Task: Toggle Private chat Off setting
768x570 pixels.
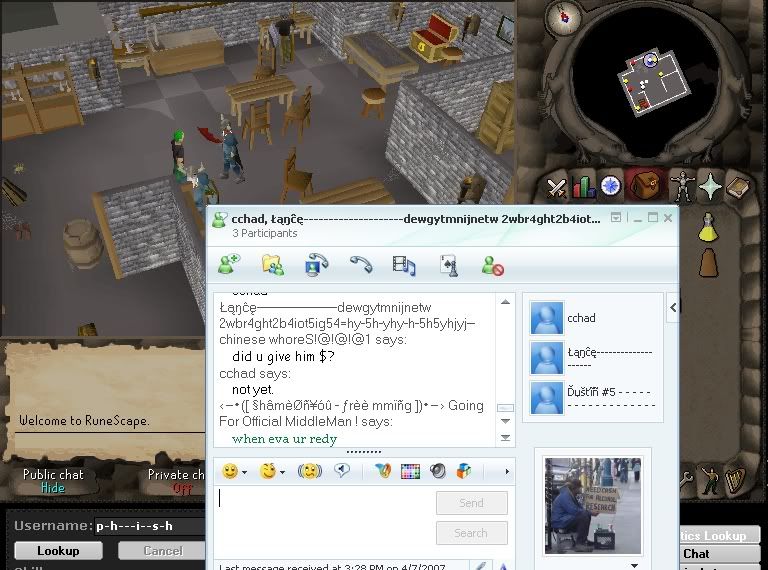Action: point(175,481)
